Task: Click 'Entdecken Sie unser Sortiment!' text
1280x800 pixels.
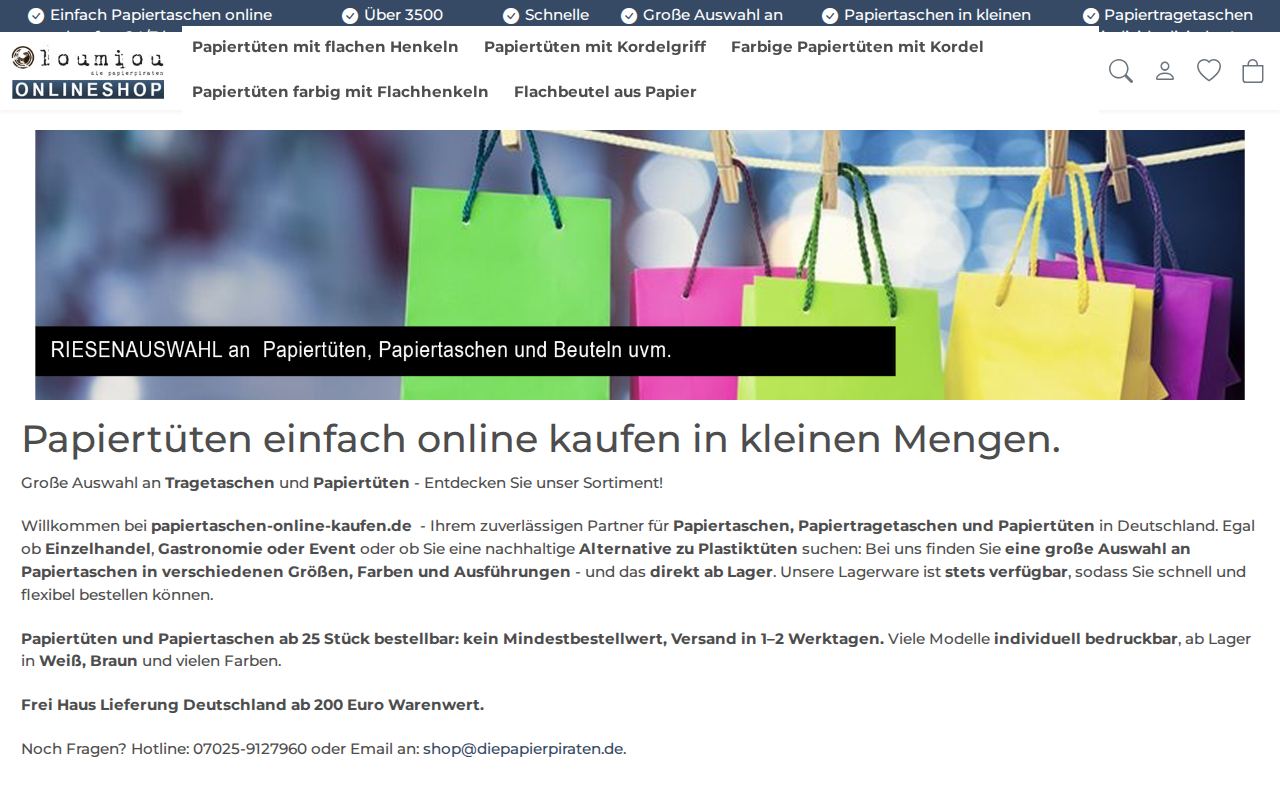Action: point(543,483)
